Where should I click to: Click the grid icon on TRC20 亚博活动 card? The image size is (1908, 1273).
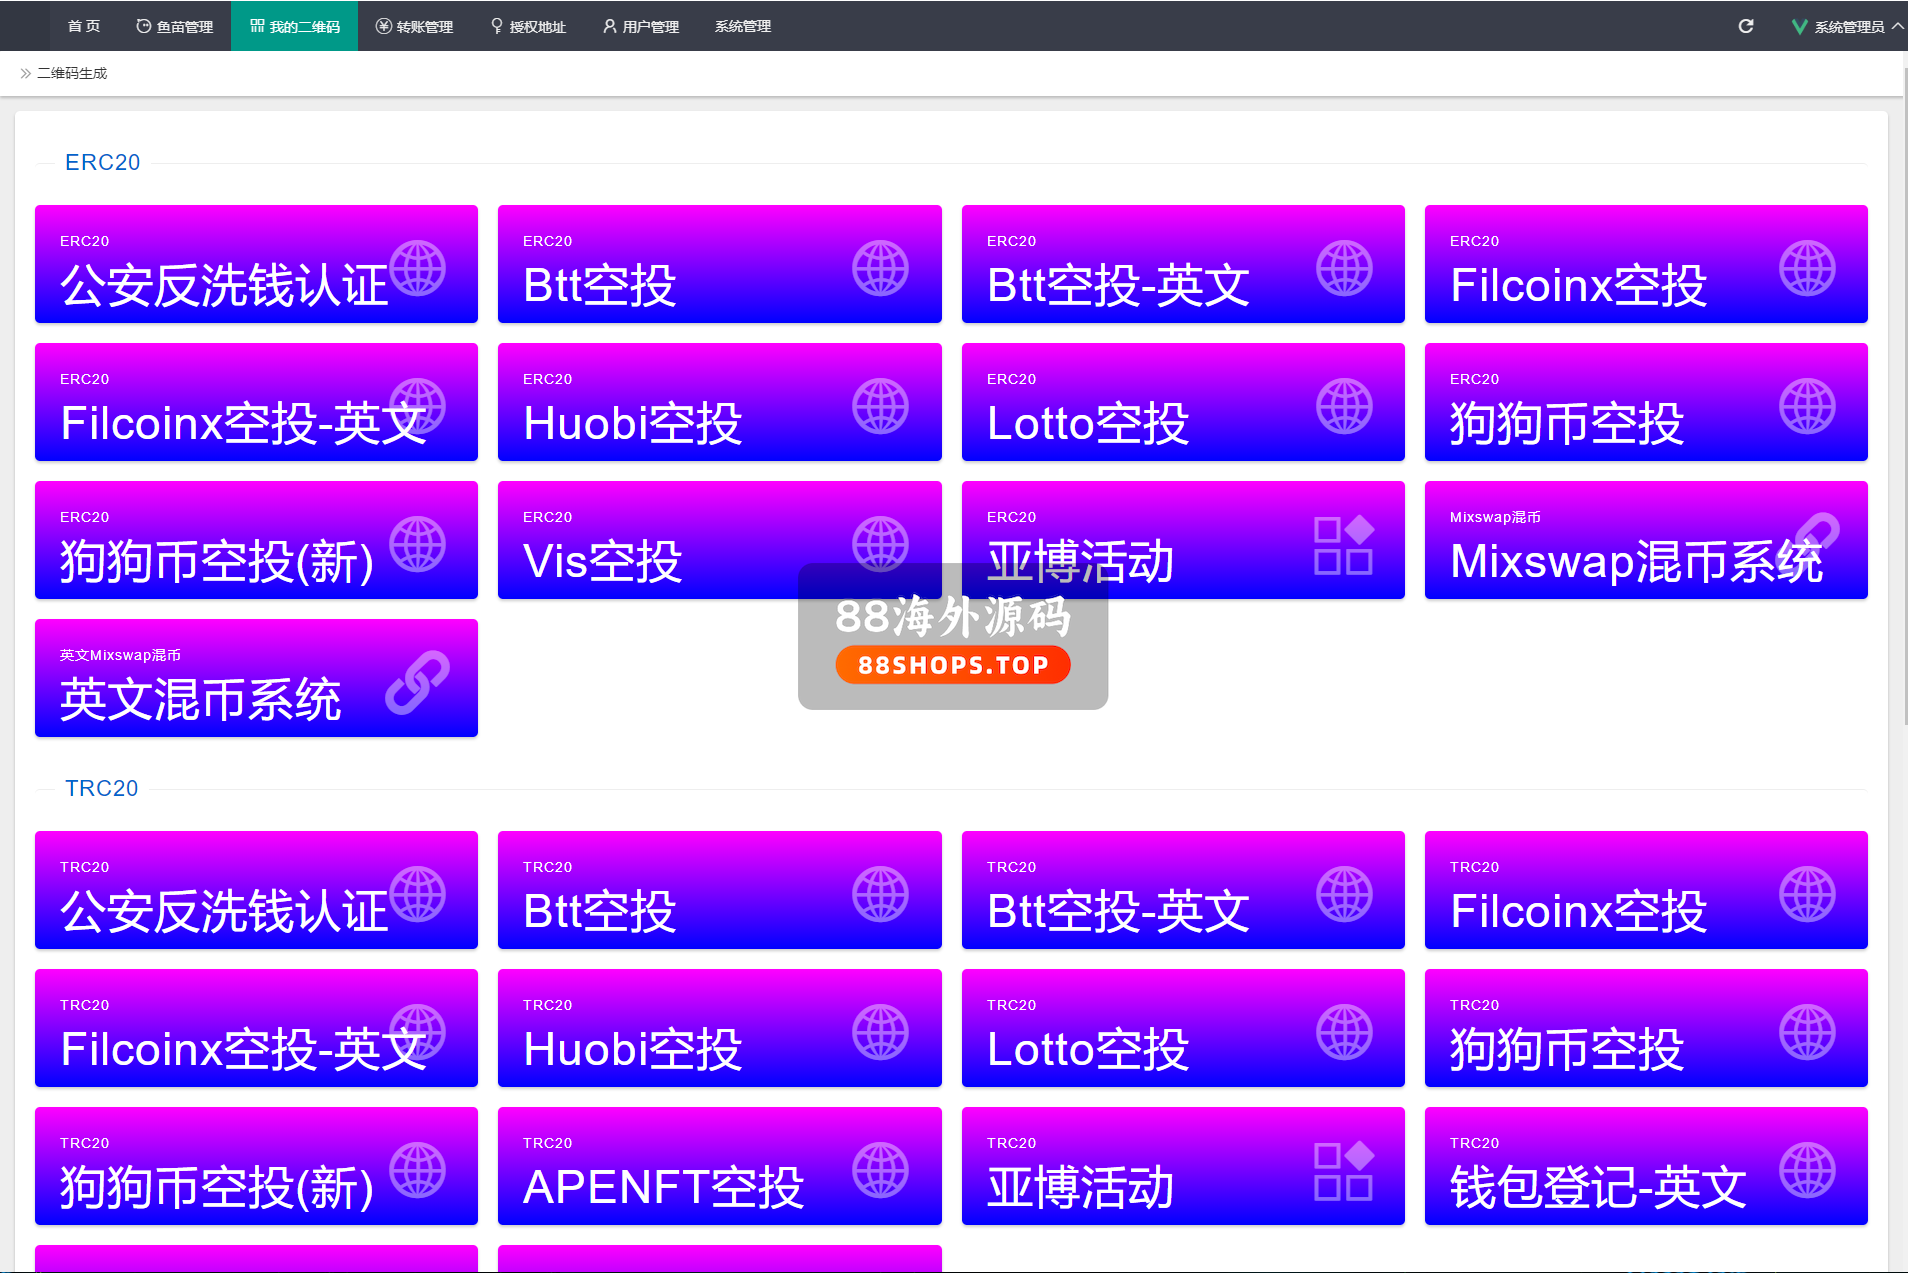click(1343, 1171)
